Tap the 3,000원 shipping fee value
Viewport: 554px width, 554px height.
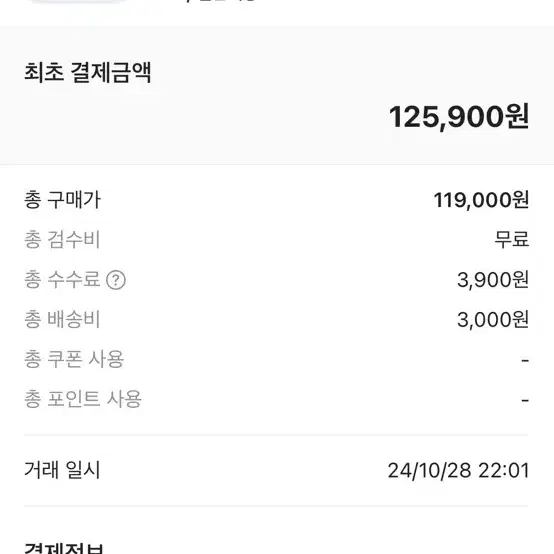(x=493, y=320)
